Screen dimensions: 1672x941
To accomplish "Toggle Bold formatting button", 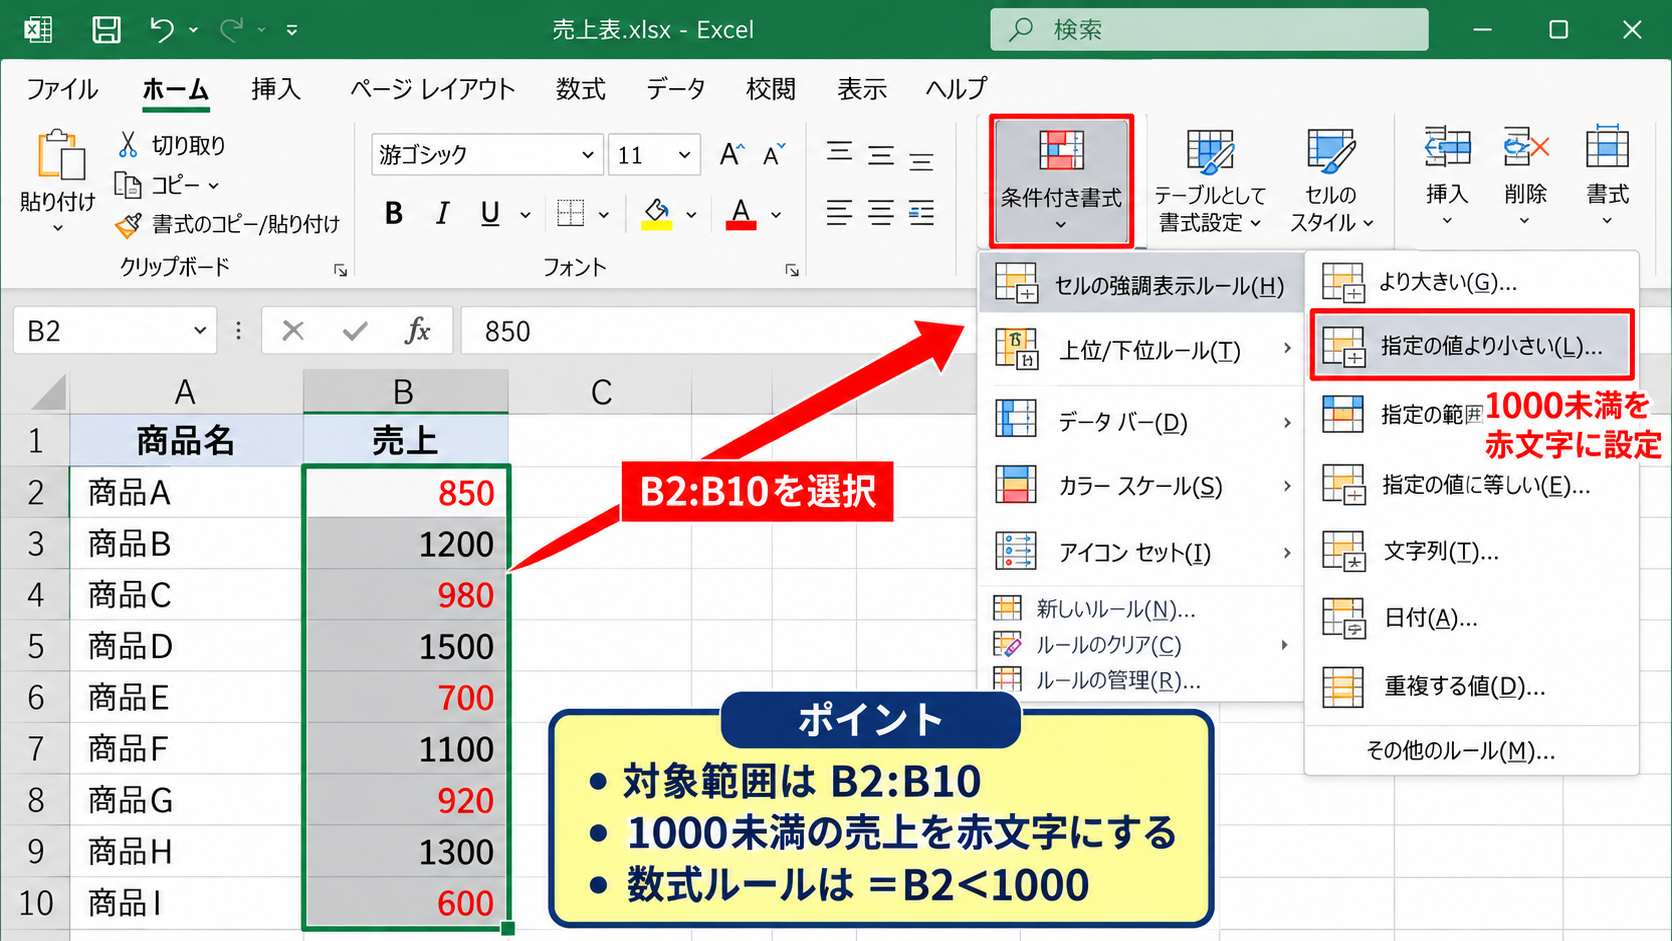I will [394, 213].
